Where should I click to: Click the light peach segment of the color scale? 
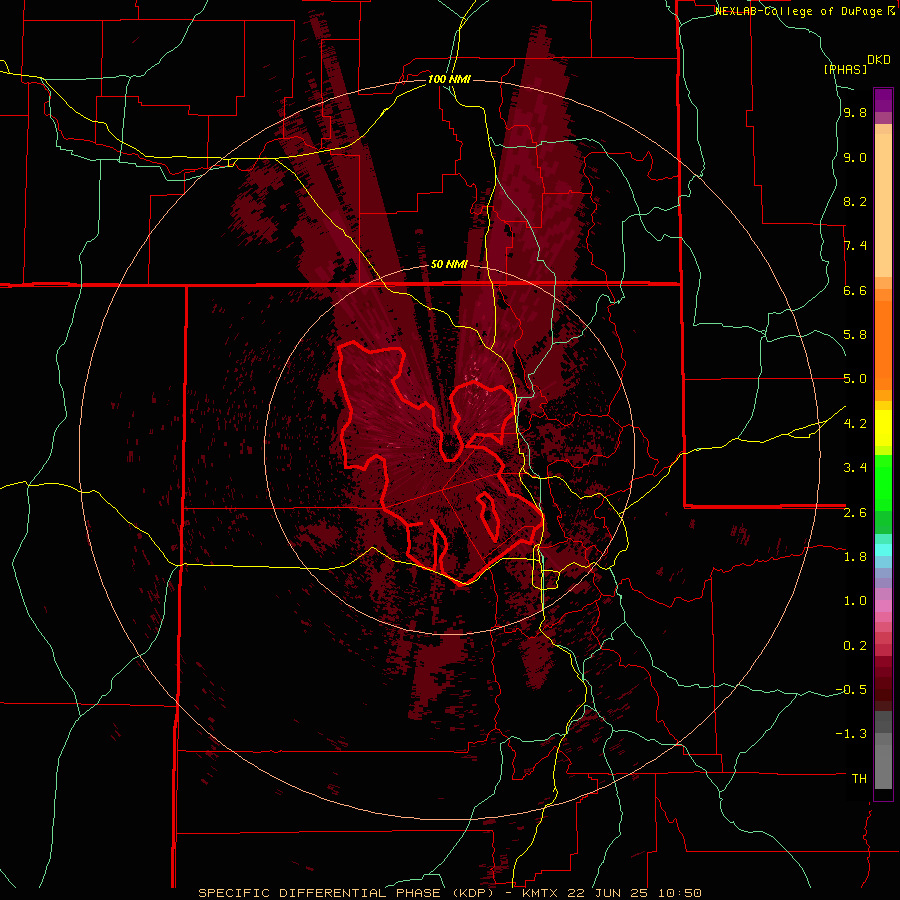point(883,205)
